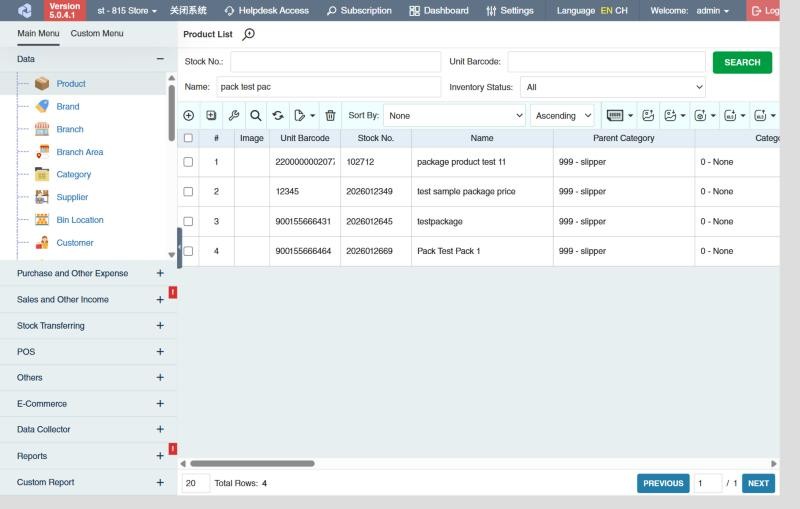Open Bin Location item
The height and width of the screenshot is (509, 800).
[x=80, y=220]
